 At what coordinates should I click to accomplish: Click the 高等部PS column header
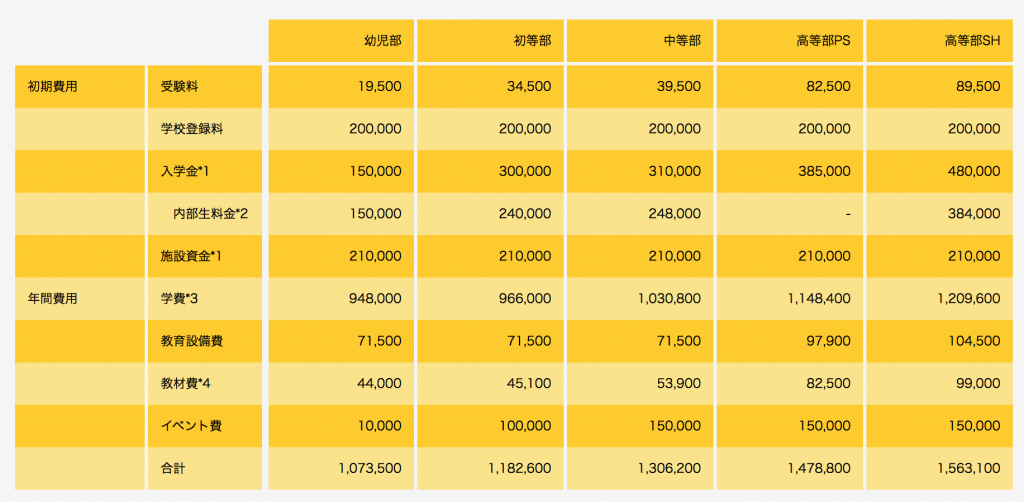(x=822, y=41)
